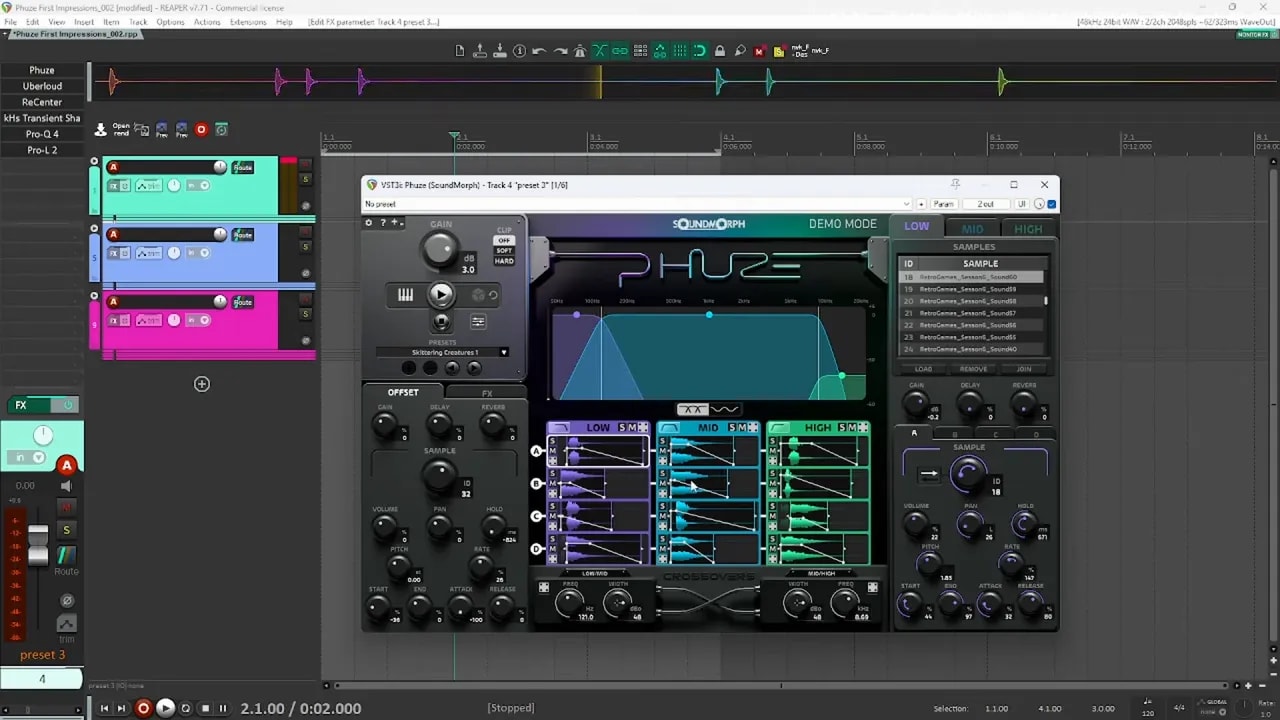Open the Track menu

(138, 21)
